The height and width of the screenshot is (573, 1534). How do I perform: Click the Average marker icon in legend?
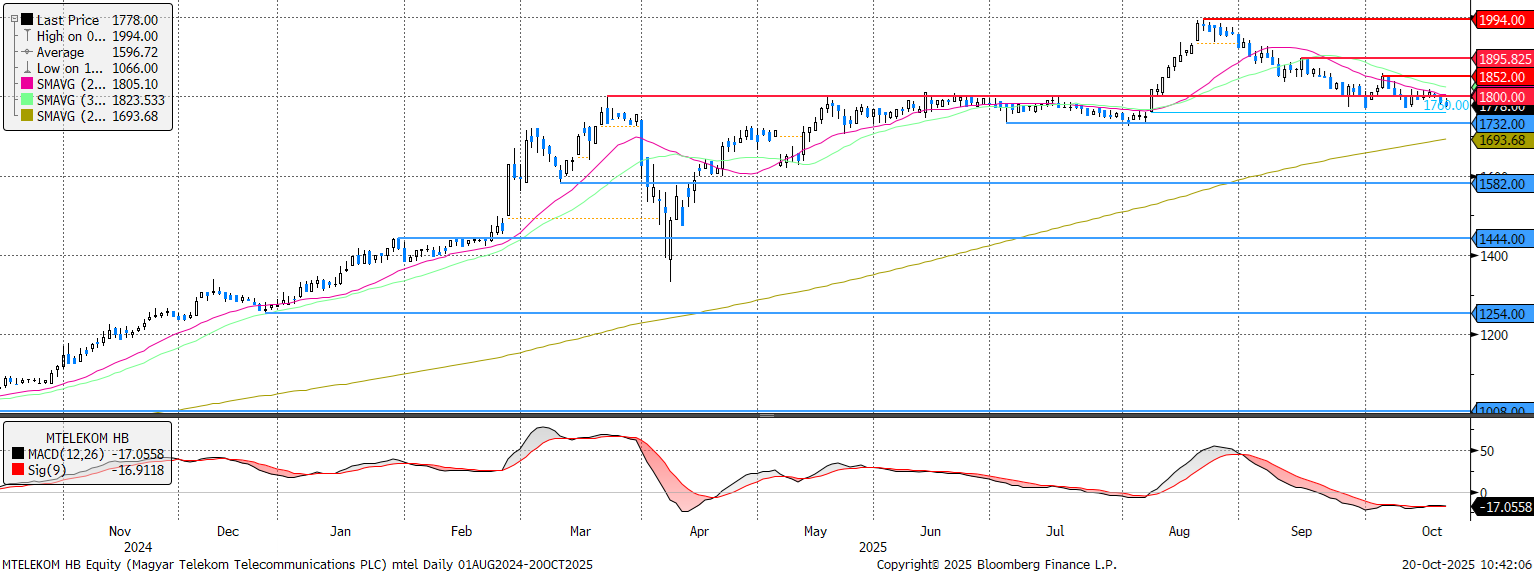click(x=26, y=52)
